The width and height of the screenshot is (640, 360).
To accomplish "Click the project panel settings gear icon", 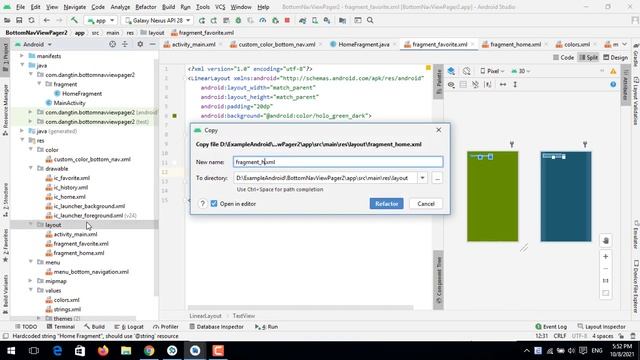I will coord(140,44).
